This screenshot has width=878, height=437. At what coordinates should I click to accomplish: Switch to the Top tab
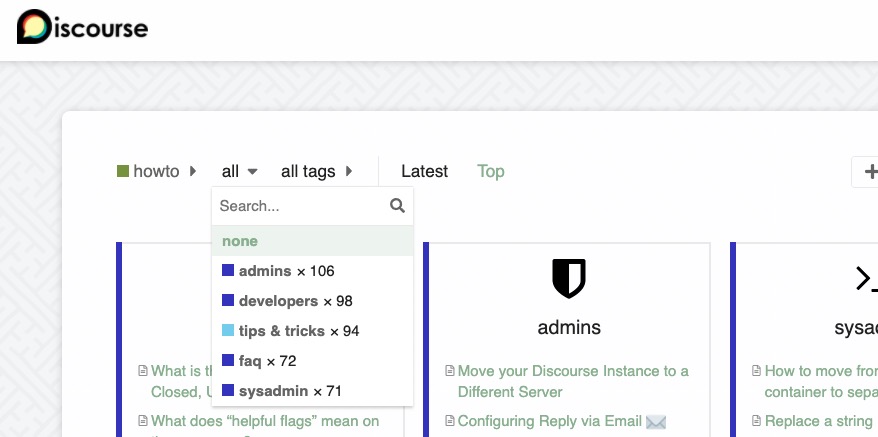[x=491, y=171]
